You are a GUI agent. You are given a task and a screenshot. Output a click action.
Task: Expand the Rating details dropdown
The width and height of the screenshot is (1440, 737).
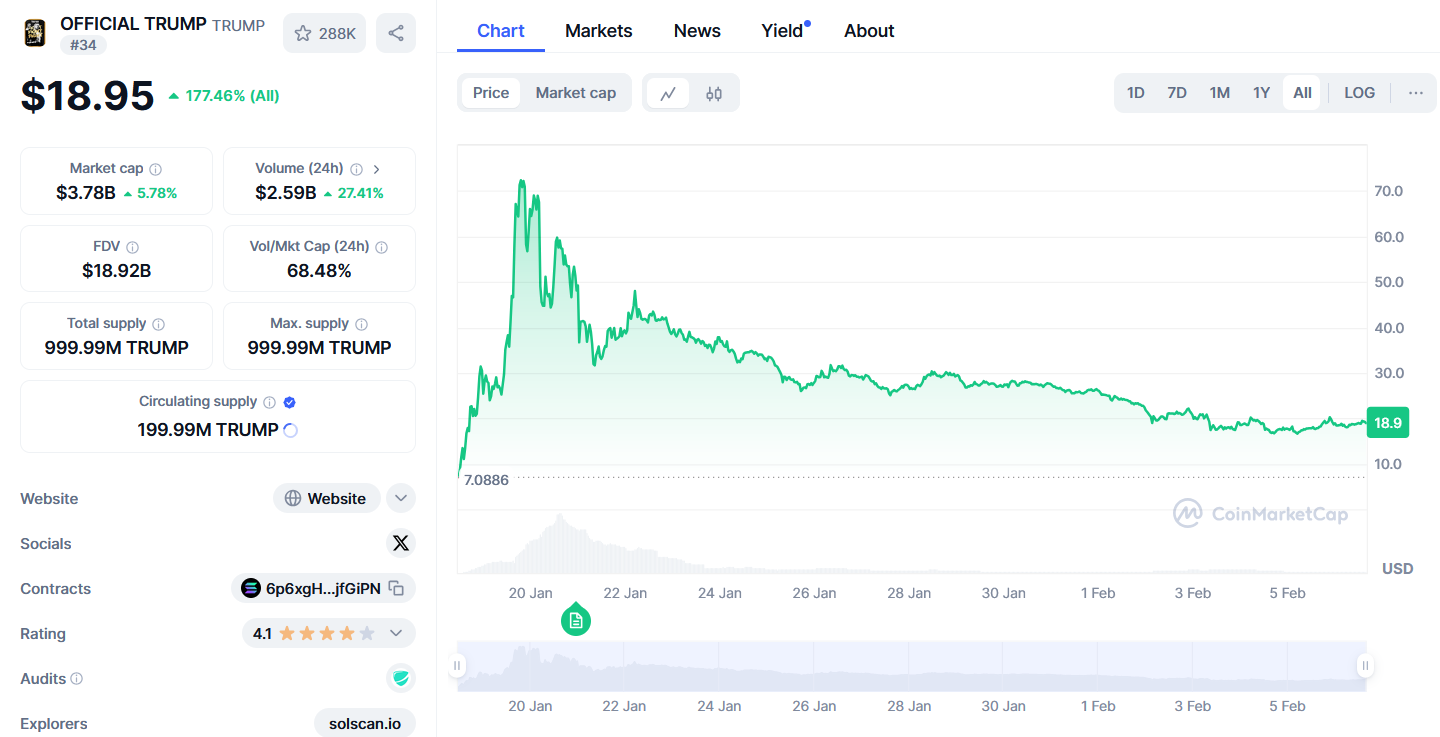click(x=396, y=633)
